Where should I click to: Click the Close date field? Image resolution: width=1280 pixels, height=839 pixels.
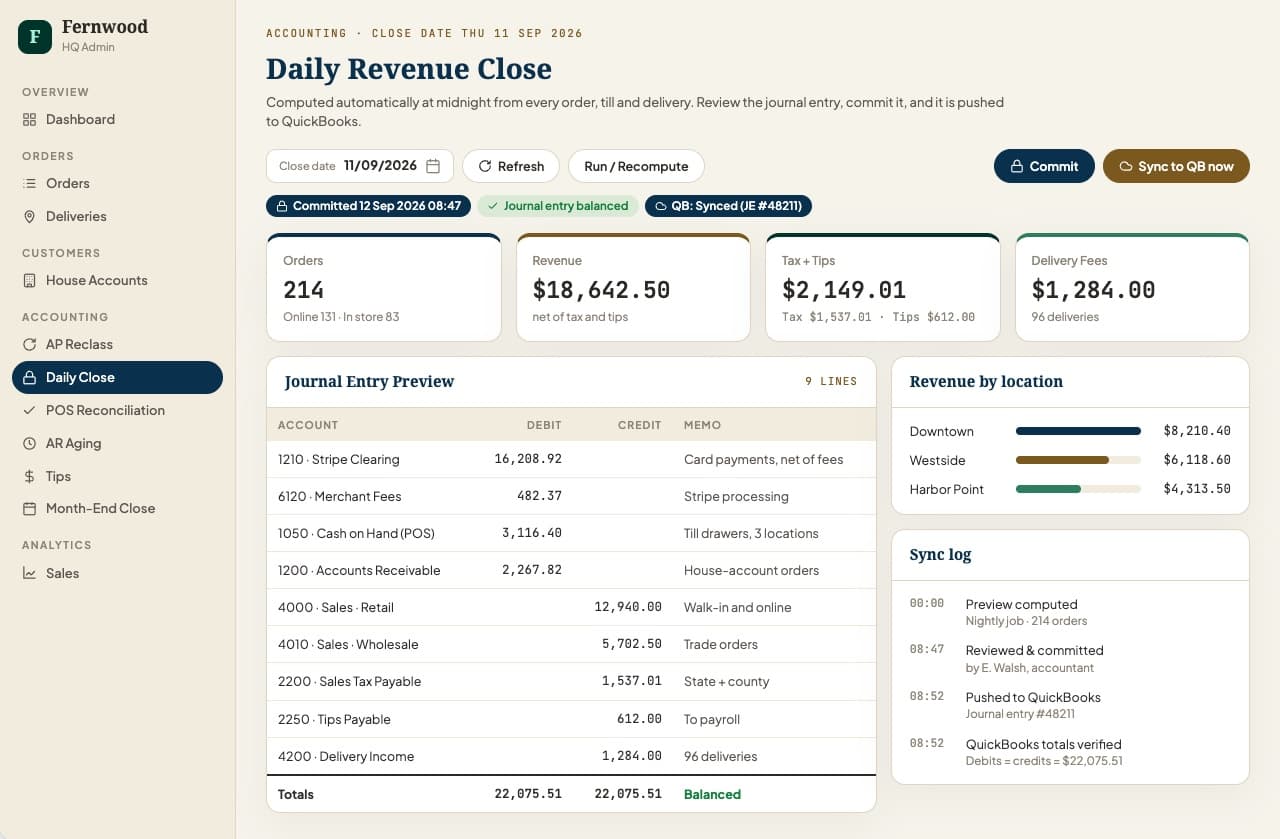[x=360, y=166]
